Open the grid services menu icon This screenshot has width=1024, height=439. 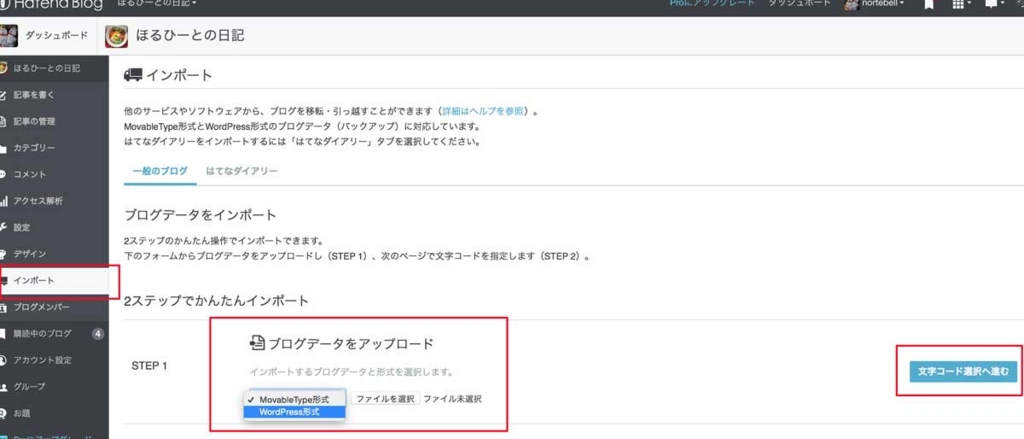[958, 4]
